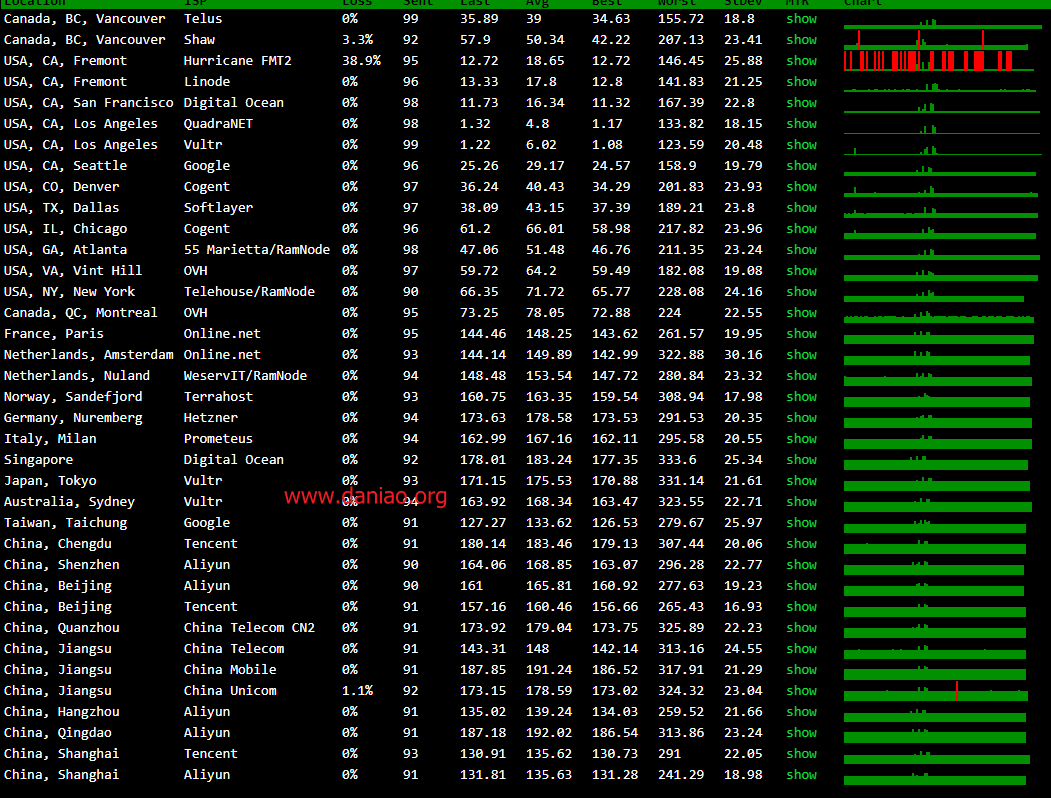Open show MTR for Denver Cogent
This screenshot has height=798, width=1051.
pyautogui.click(x=801, y=186)
